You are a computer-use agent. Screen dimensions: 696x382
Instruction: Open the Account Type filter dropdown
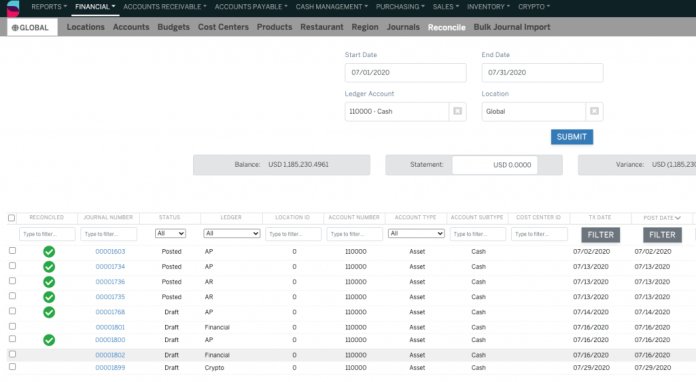tap(416, 233)
